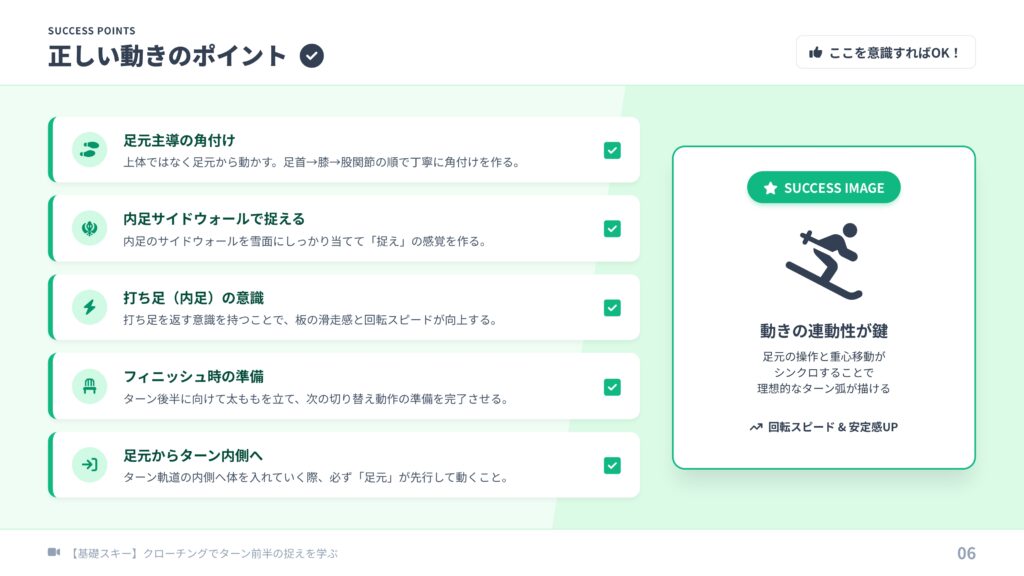Click the green SUCCESS IMAGE badge

tap(823, 188)
